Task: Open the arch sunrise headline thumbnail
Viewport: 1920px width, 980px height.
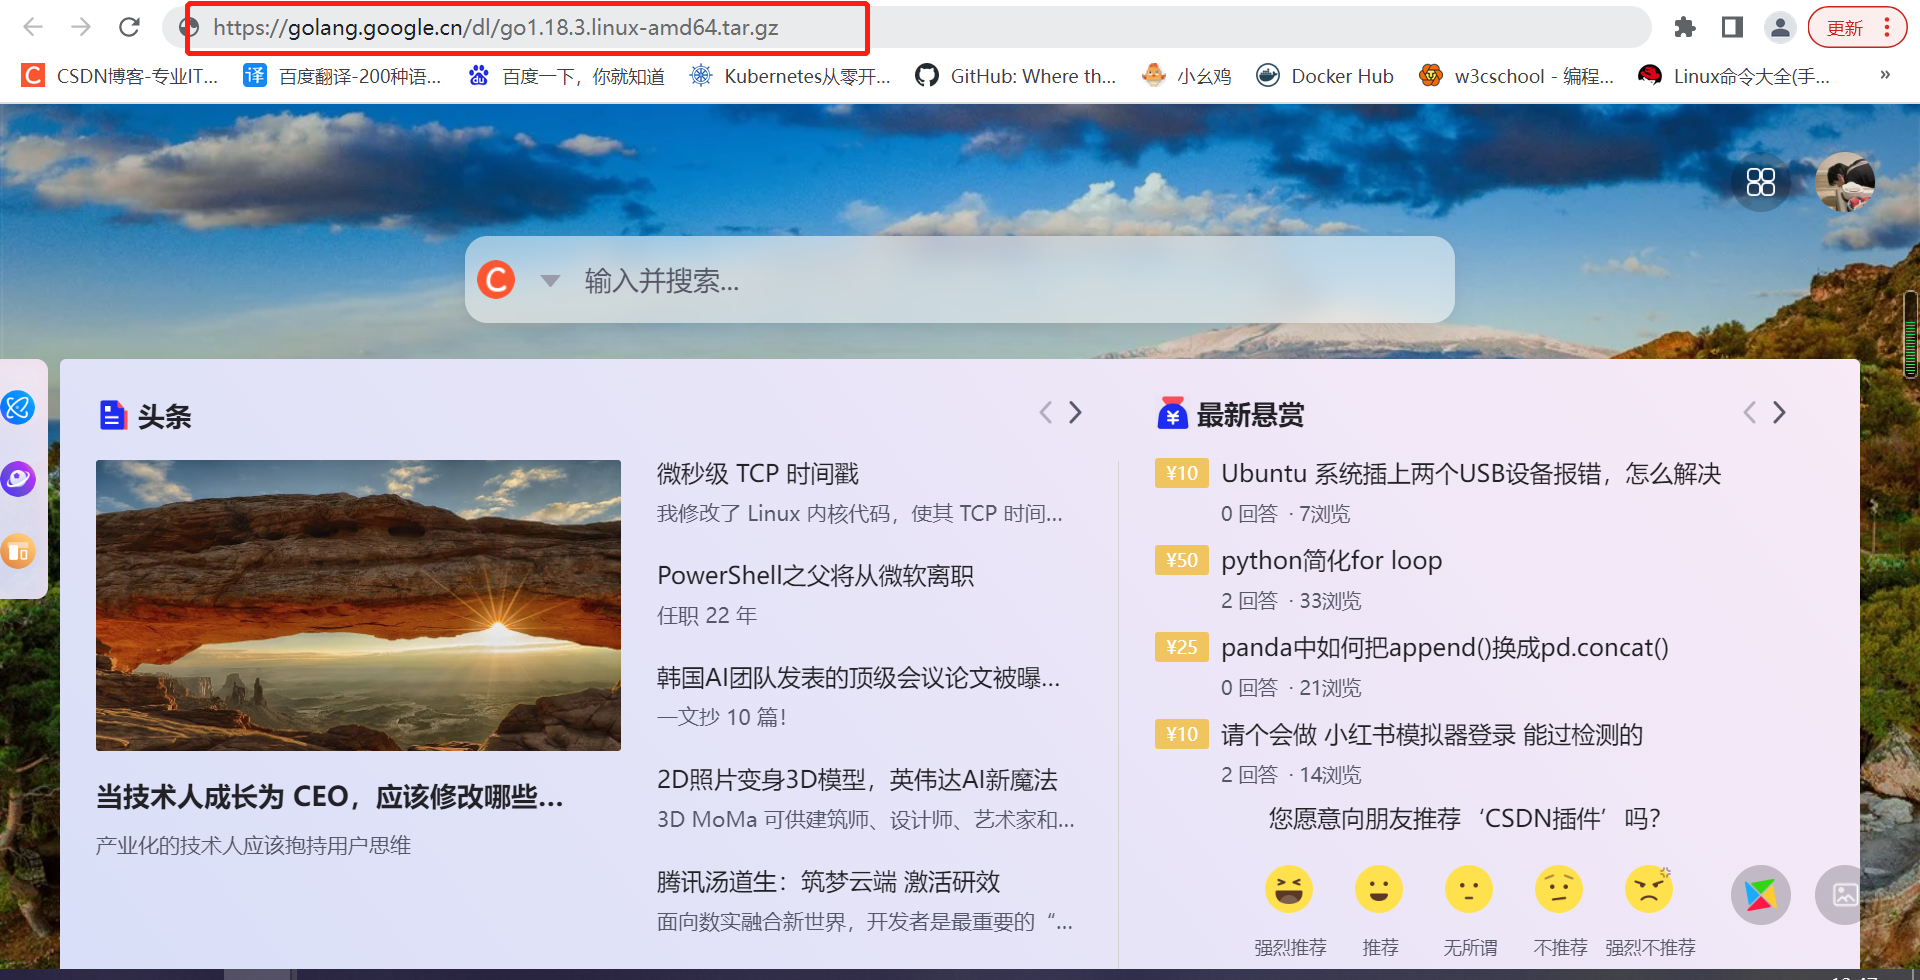Action: [358, 605]
